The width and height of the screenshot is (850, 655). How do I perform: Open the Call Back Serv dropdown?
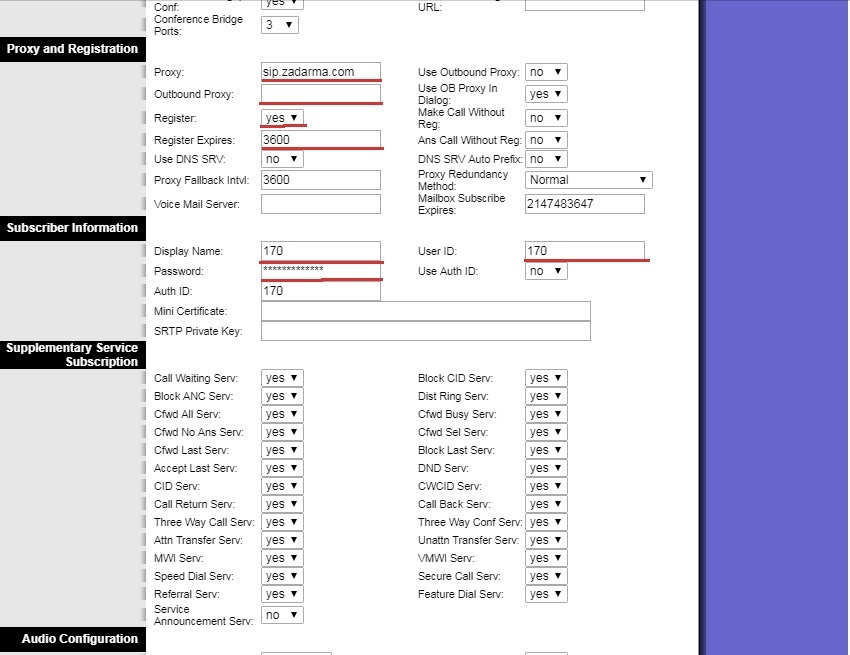click(546, 504)
